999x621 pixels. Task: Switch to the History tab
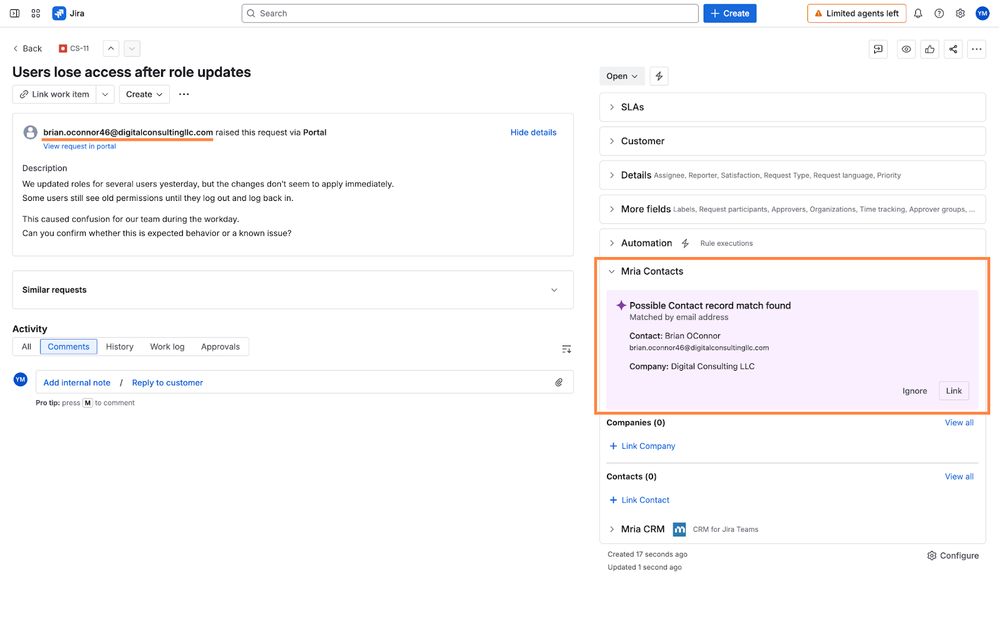point(120,347)
